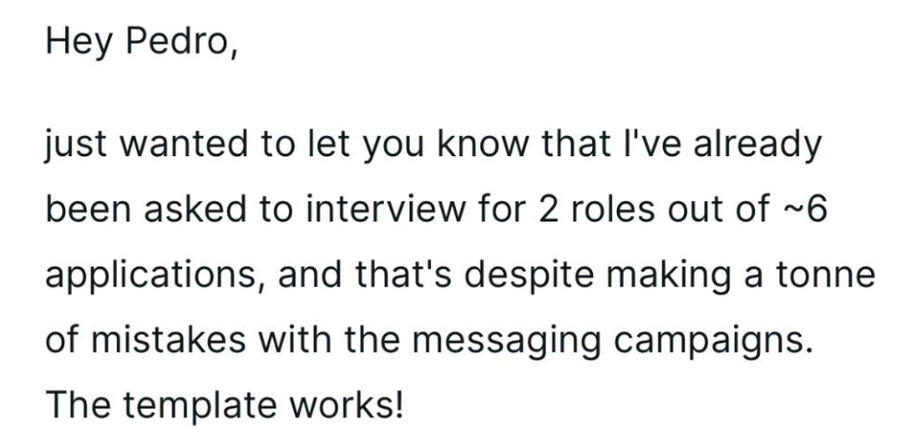Click the word "just" starting the paragraph

(x=75, y=148)
